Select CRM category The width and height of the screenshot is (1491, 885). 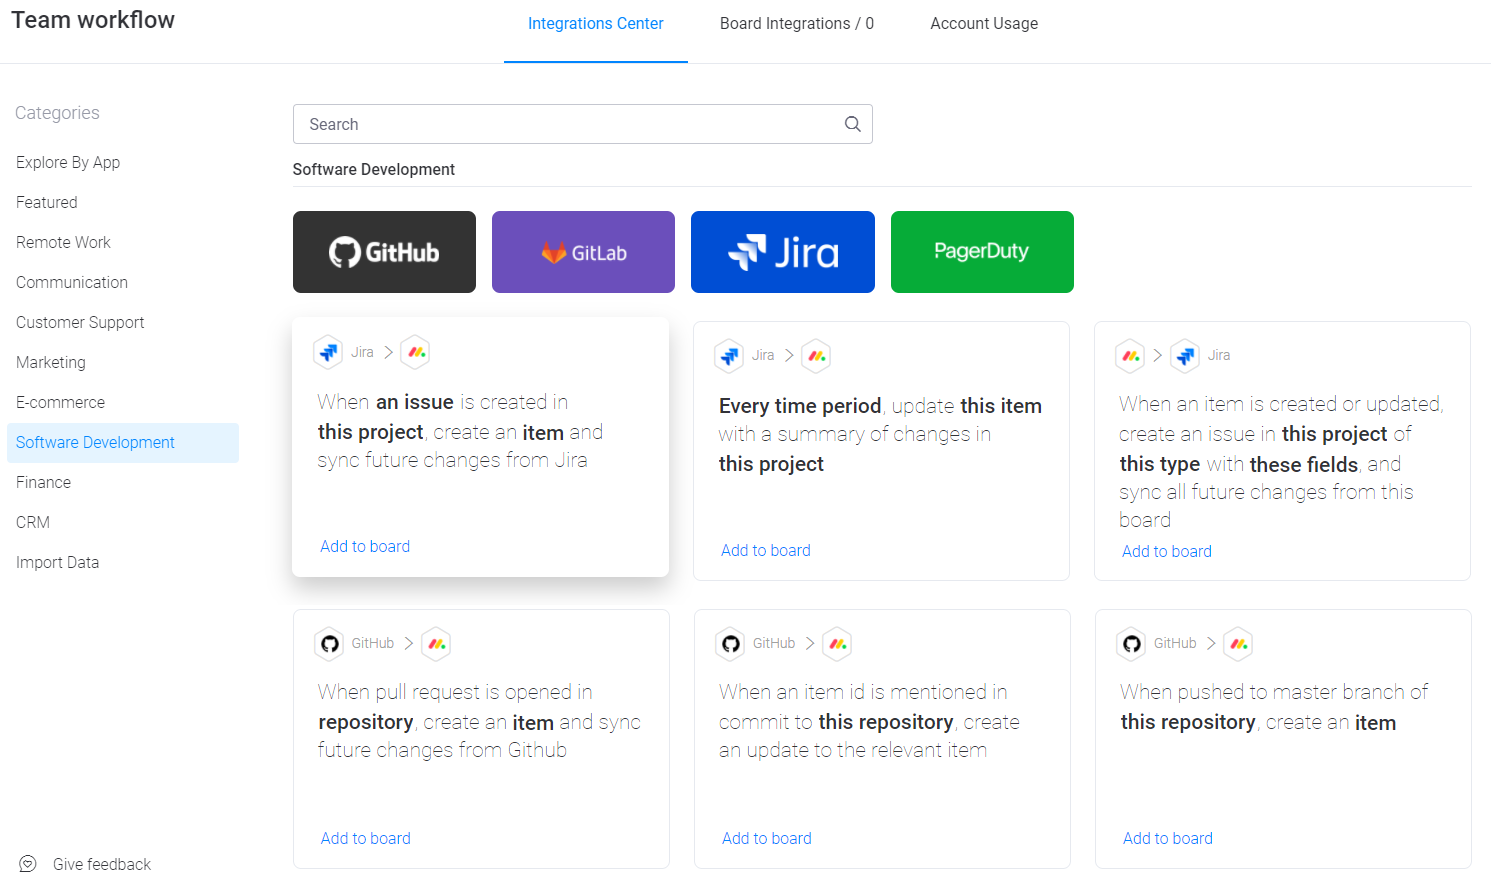(x=123, y=522)
